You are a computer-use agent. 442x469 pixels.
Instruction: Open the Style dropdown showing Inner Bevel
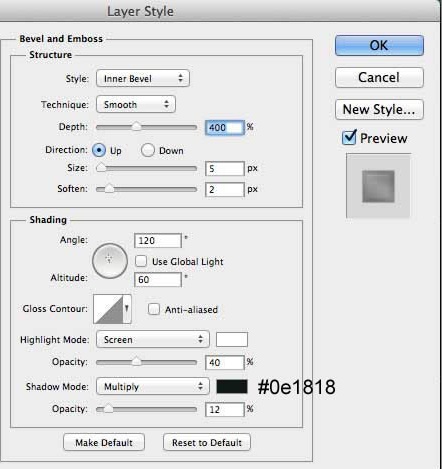[143, 78]
